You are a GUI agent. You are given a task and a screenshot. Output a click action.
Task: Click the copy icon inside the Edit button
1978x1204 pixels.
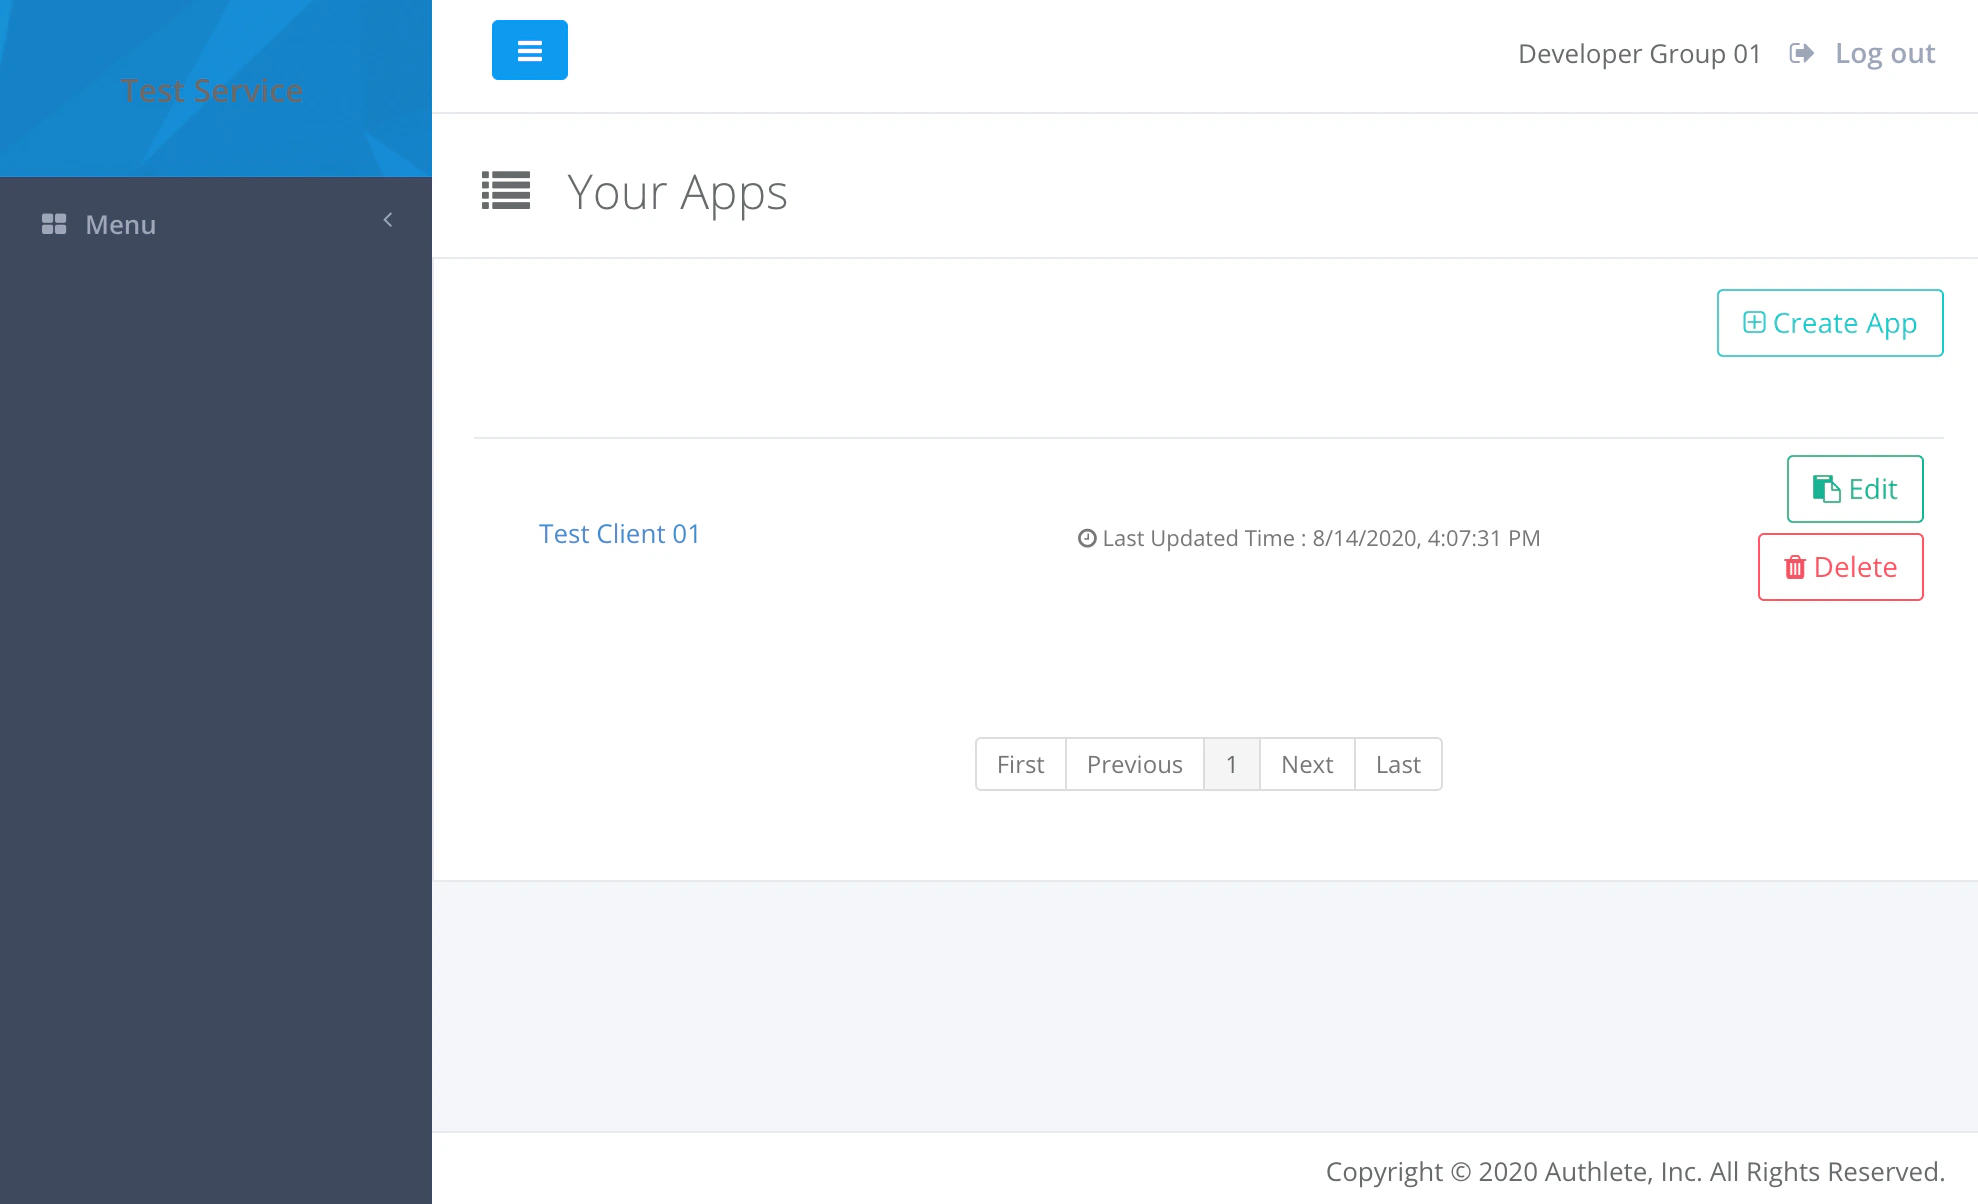pos(1825,489)
